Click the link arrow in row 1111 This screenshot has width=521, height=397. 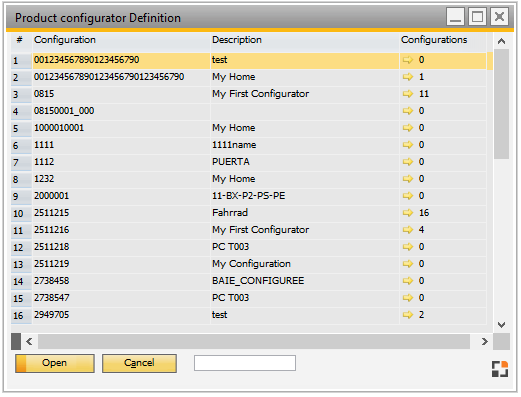point(407,145)
